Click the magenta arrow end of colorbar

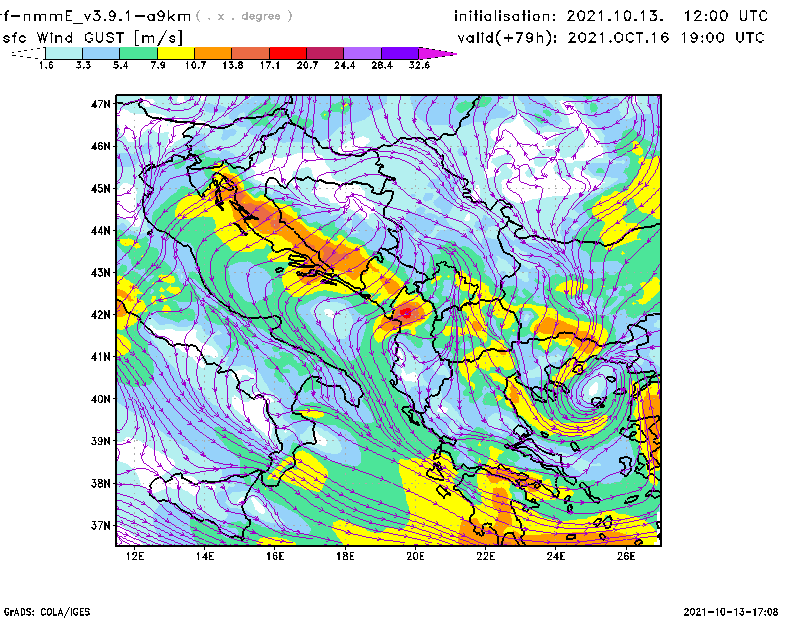tap(436, 53)
